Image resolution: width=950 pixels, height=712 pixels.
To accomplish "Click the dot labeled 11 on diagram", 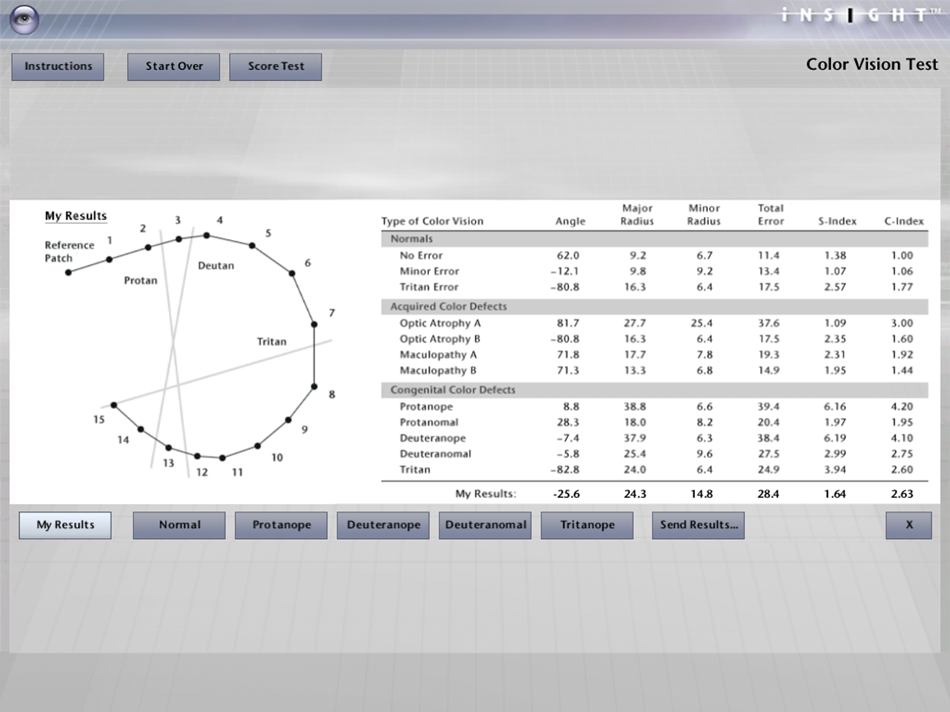I will (222, 458).
